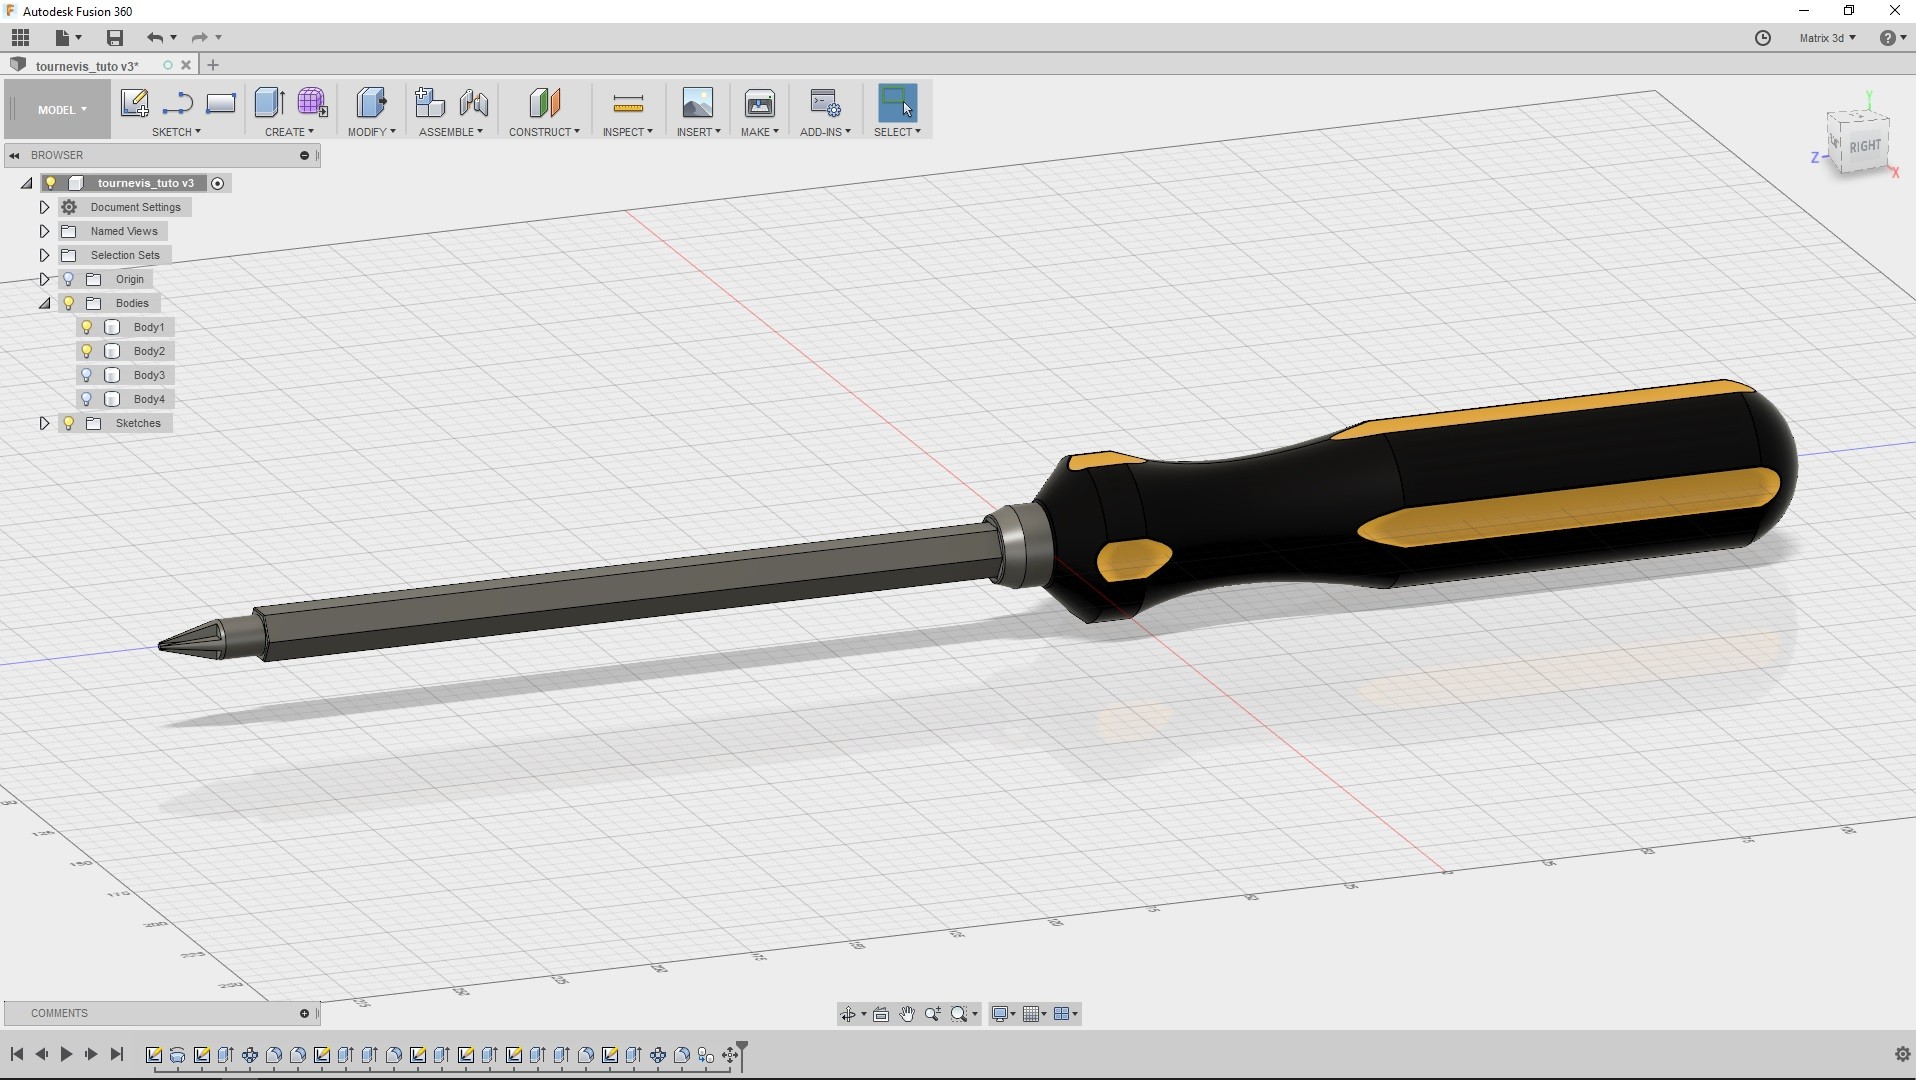This screenshot has height=1080, width=1916.
Task: Toggle visibility of the Sketches folder
Action: coord(69,423)
